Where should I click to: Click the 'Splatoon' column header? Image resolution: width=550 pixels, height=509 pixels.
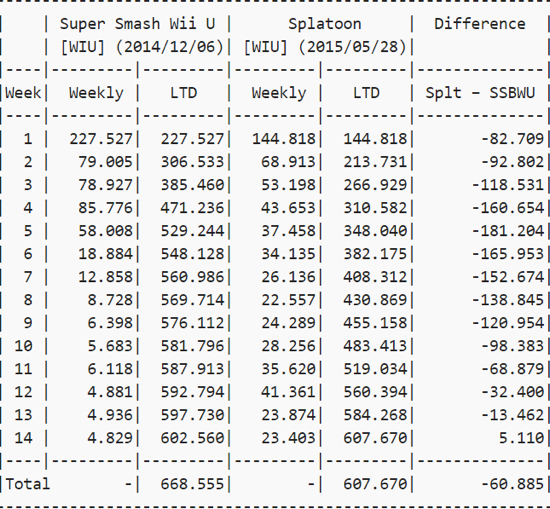point(325,24)
